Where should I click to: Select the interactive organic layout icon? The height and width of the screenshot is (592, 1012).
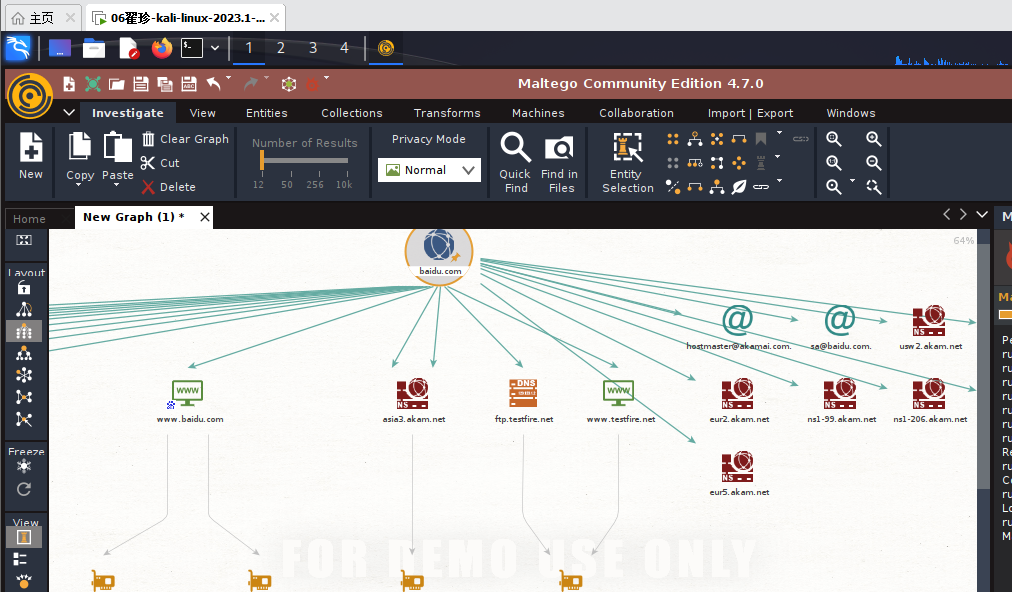coord(24,419)
